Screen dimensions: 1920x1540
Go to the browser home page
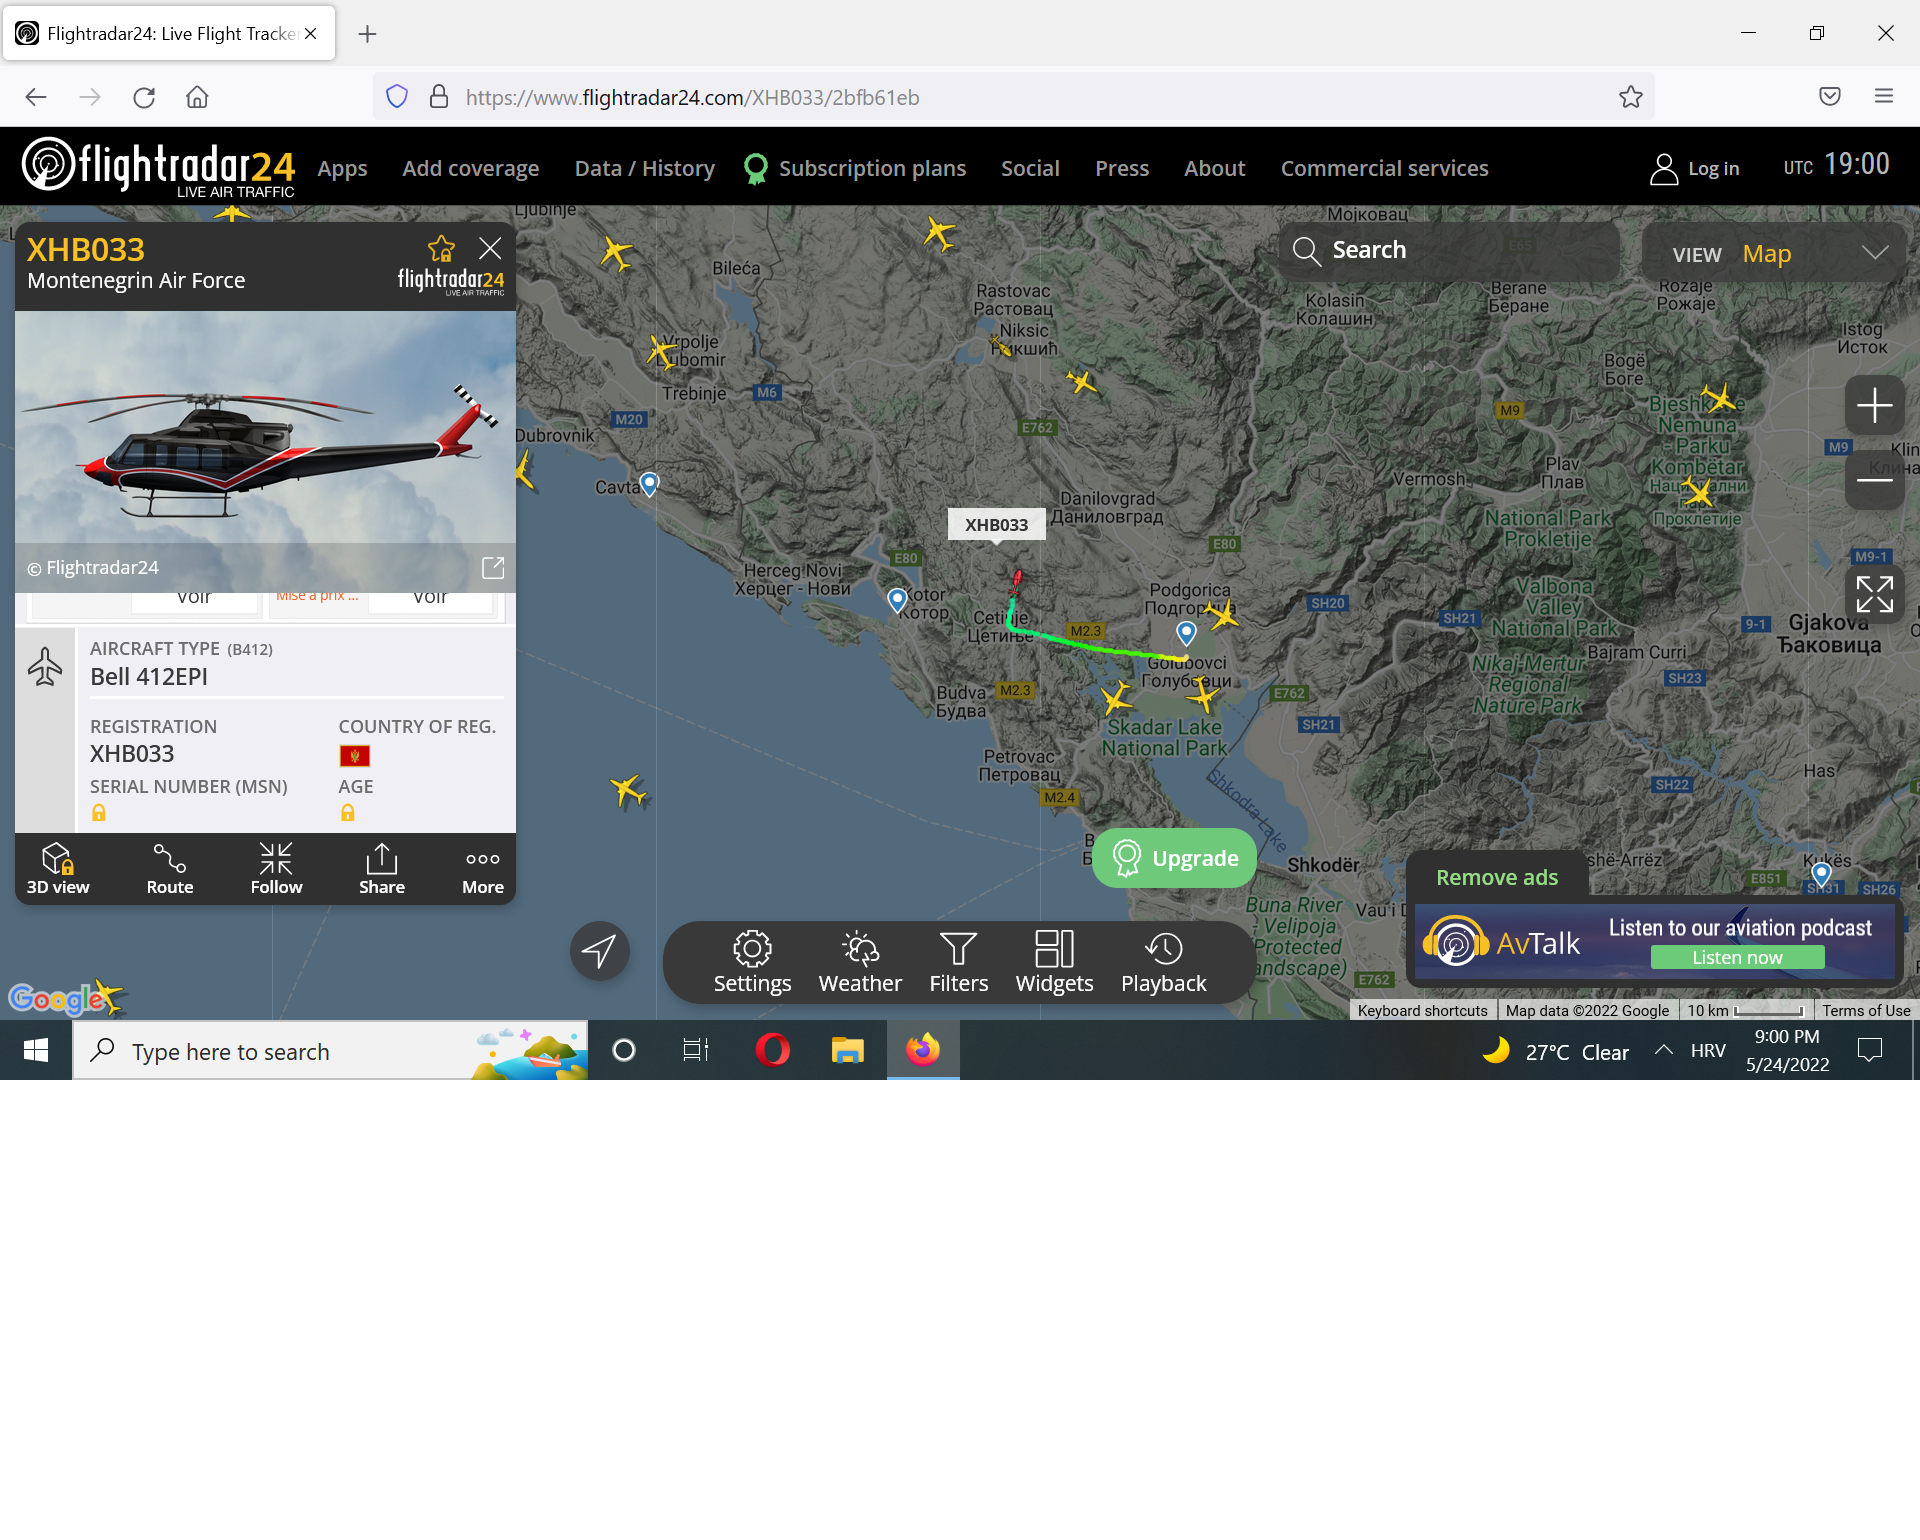click(197, 97)
